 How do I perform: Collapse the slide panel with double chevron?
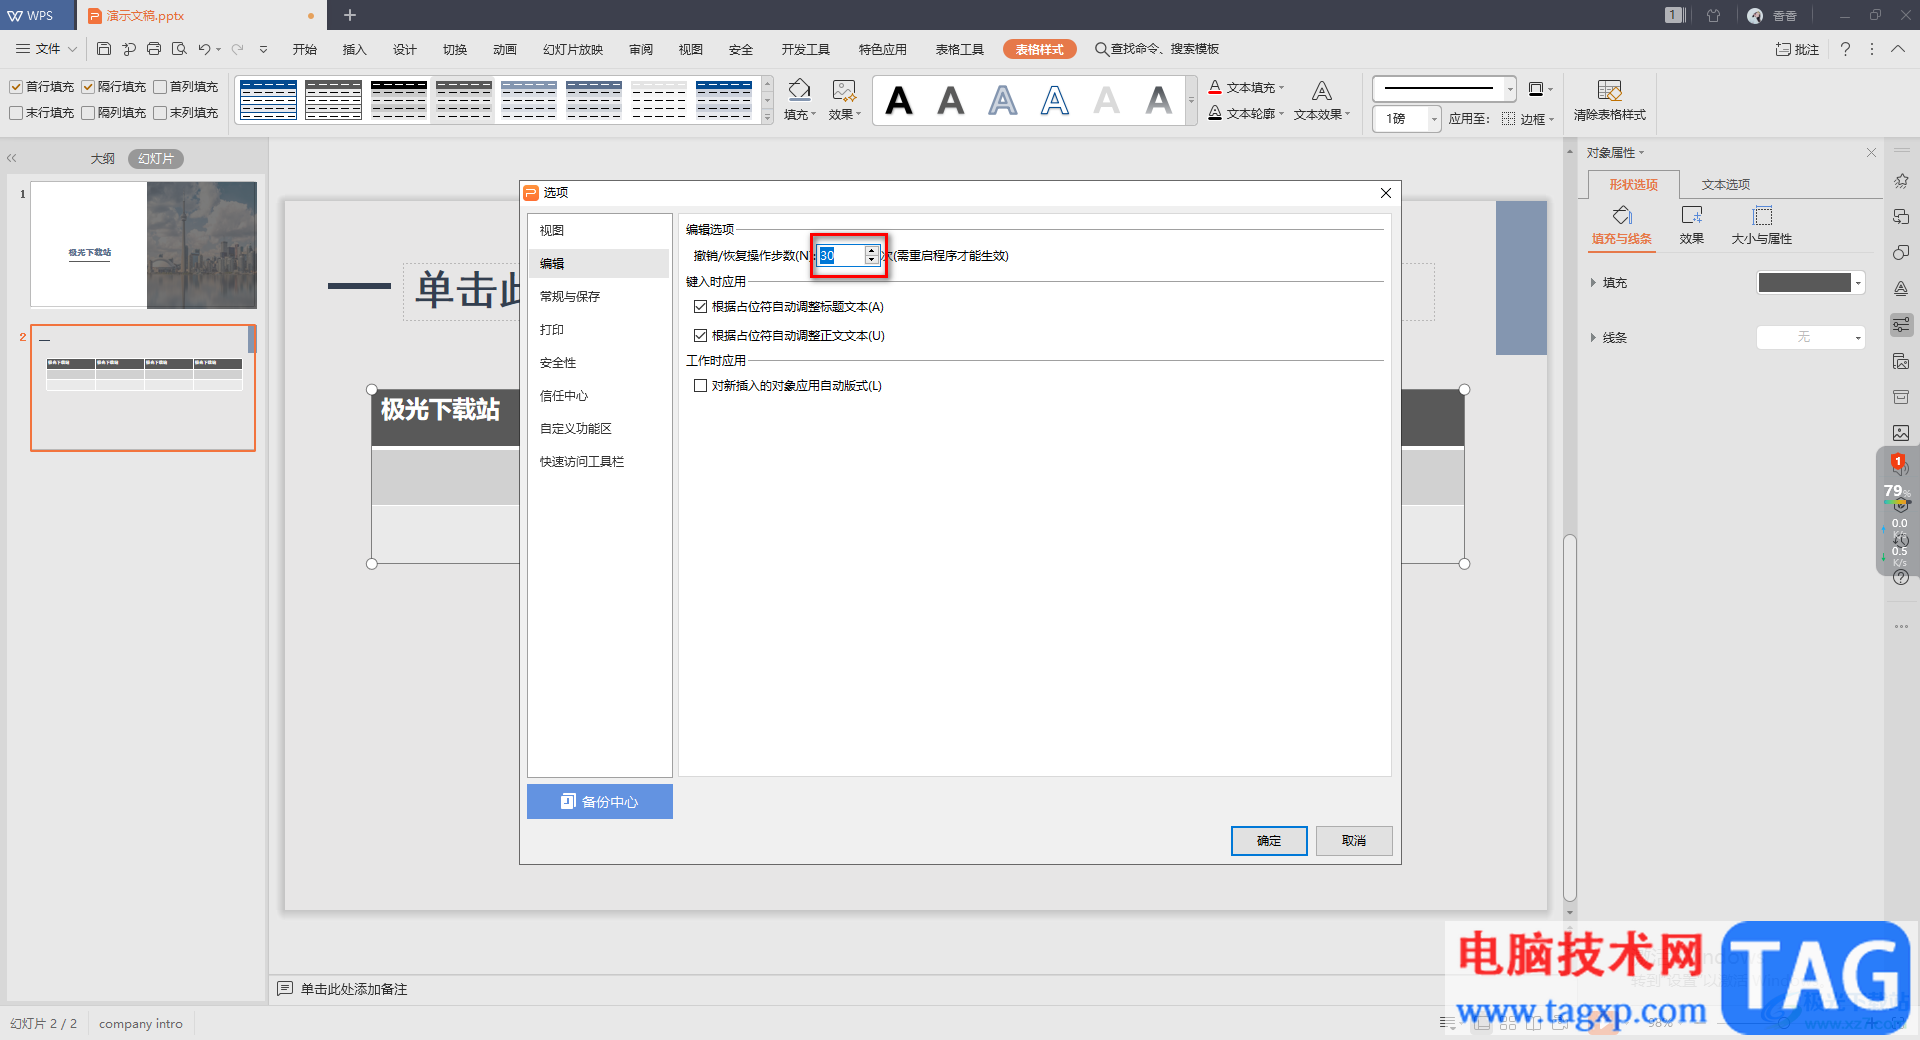(x=12, y=158)
